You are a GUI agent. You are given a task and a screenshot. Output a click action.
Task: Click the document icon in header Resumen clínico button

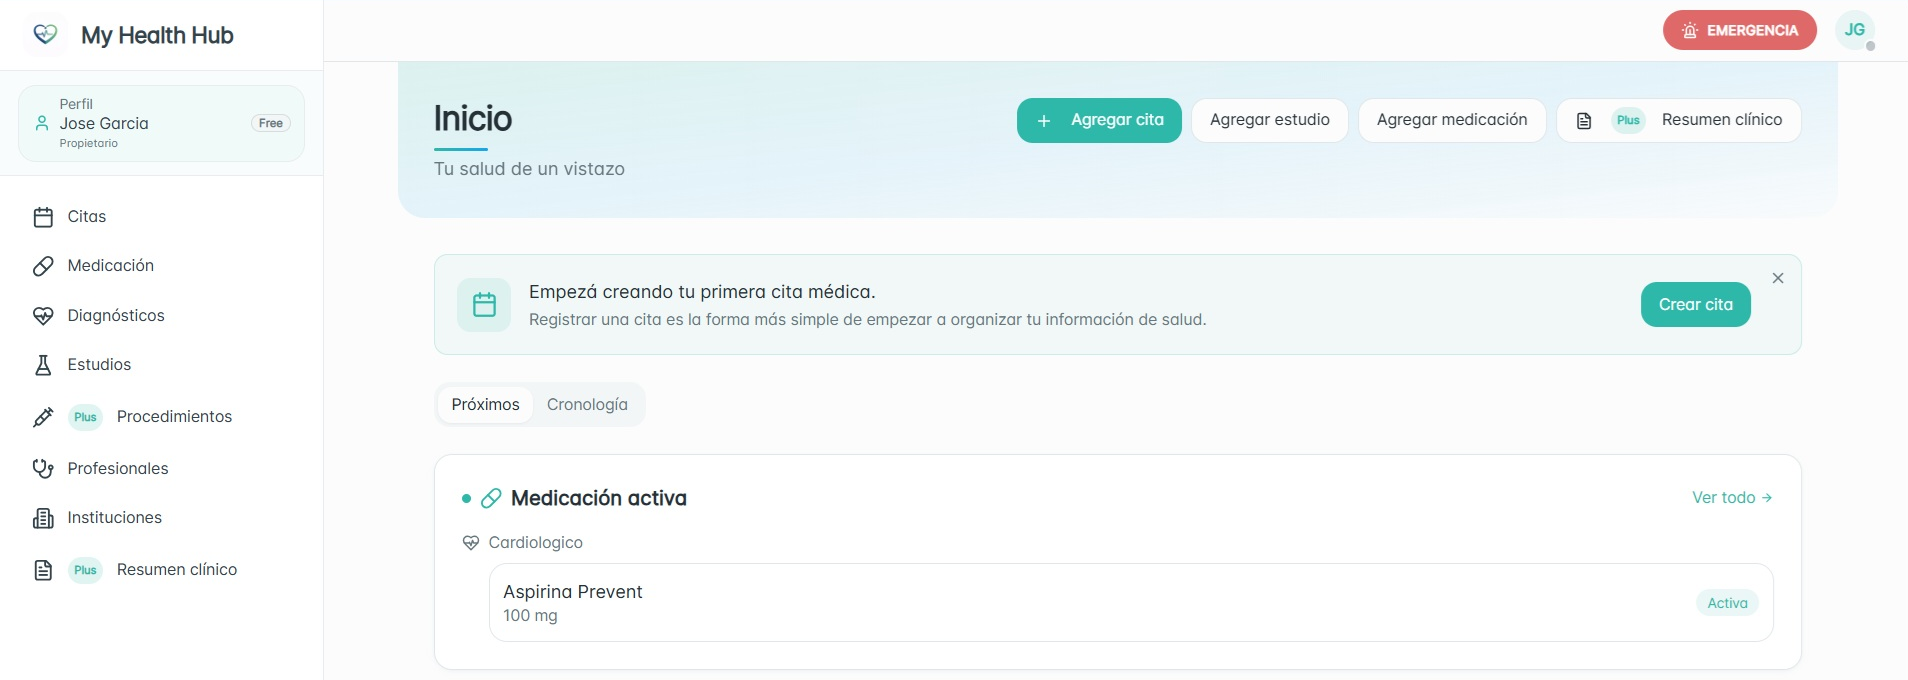click(x=1584, y=121)
